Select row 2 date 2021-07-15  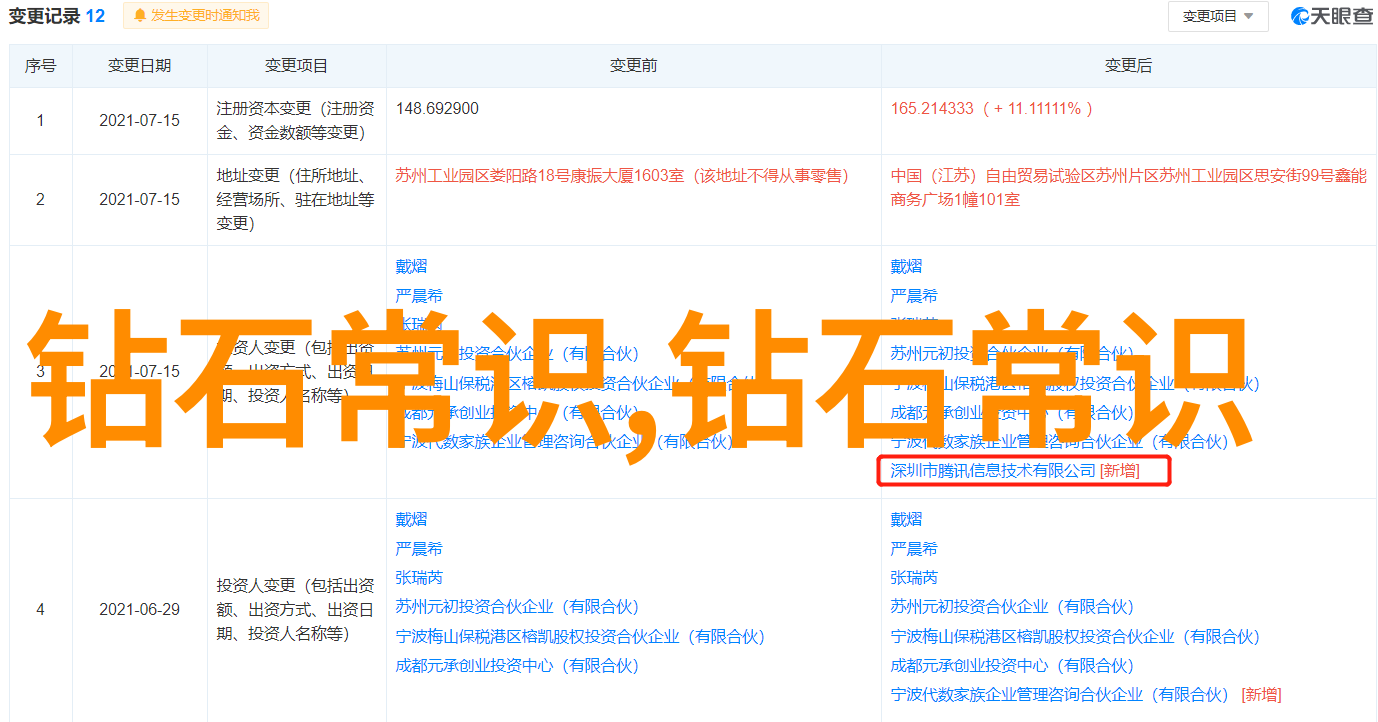[x=140, y=199]
